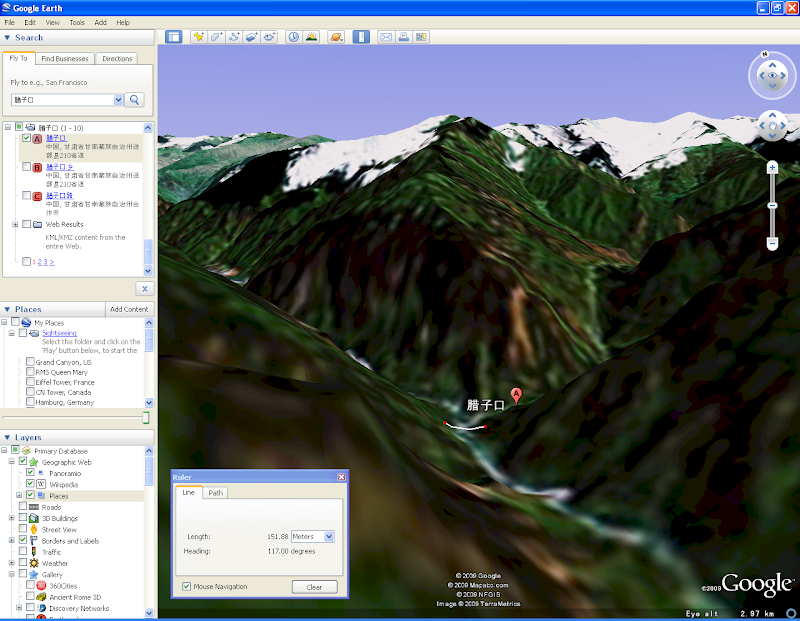Click the zoom slider handle
This screenshot has width=800, height=621.
(772, 205)
